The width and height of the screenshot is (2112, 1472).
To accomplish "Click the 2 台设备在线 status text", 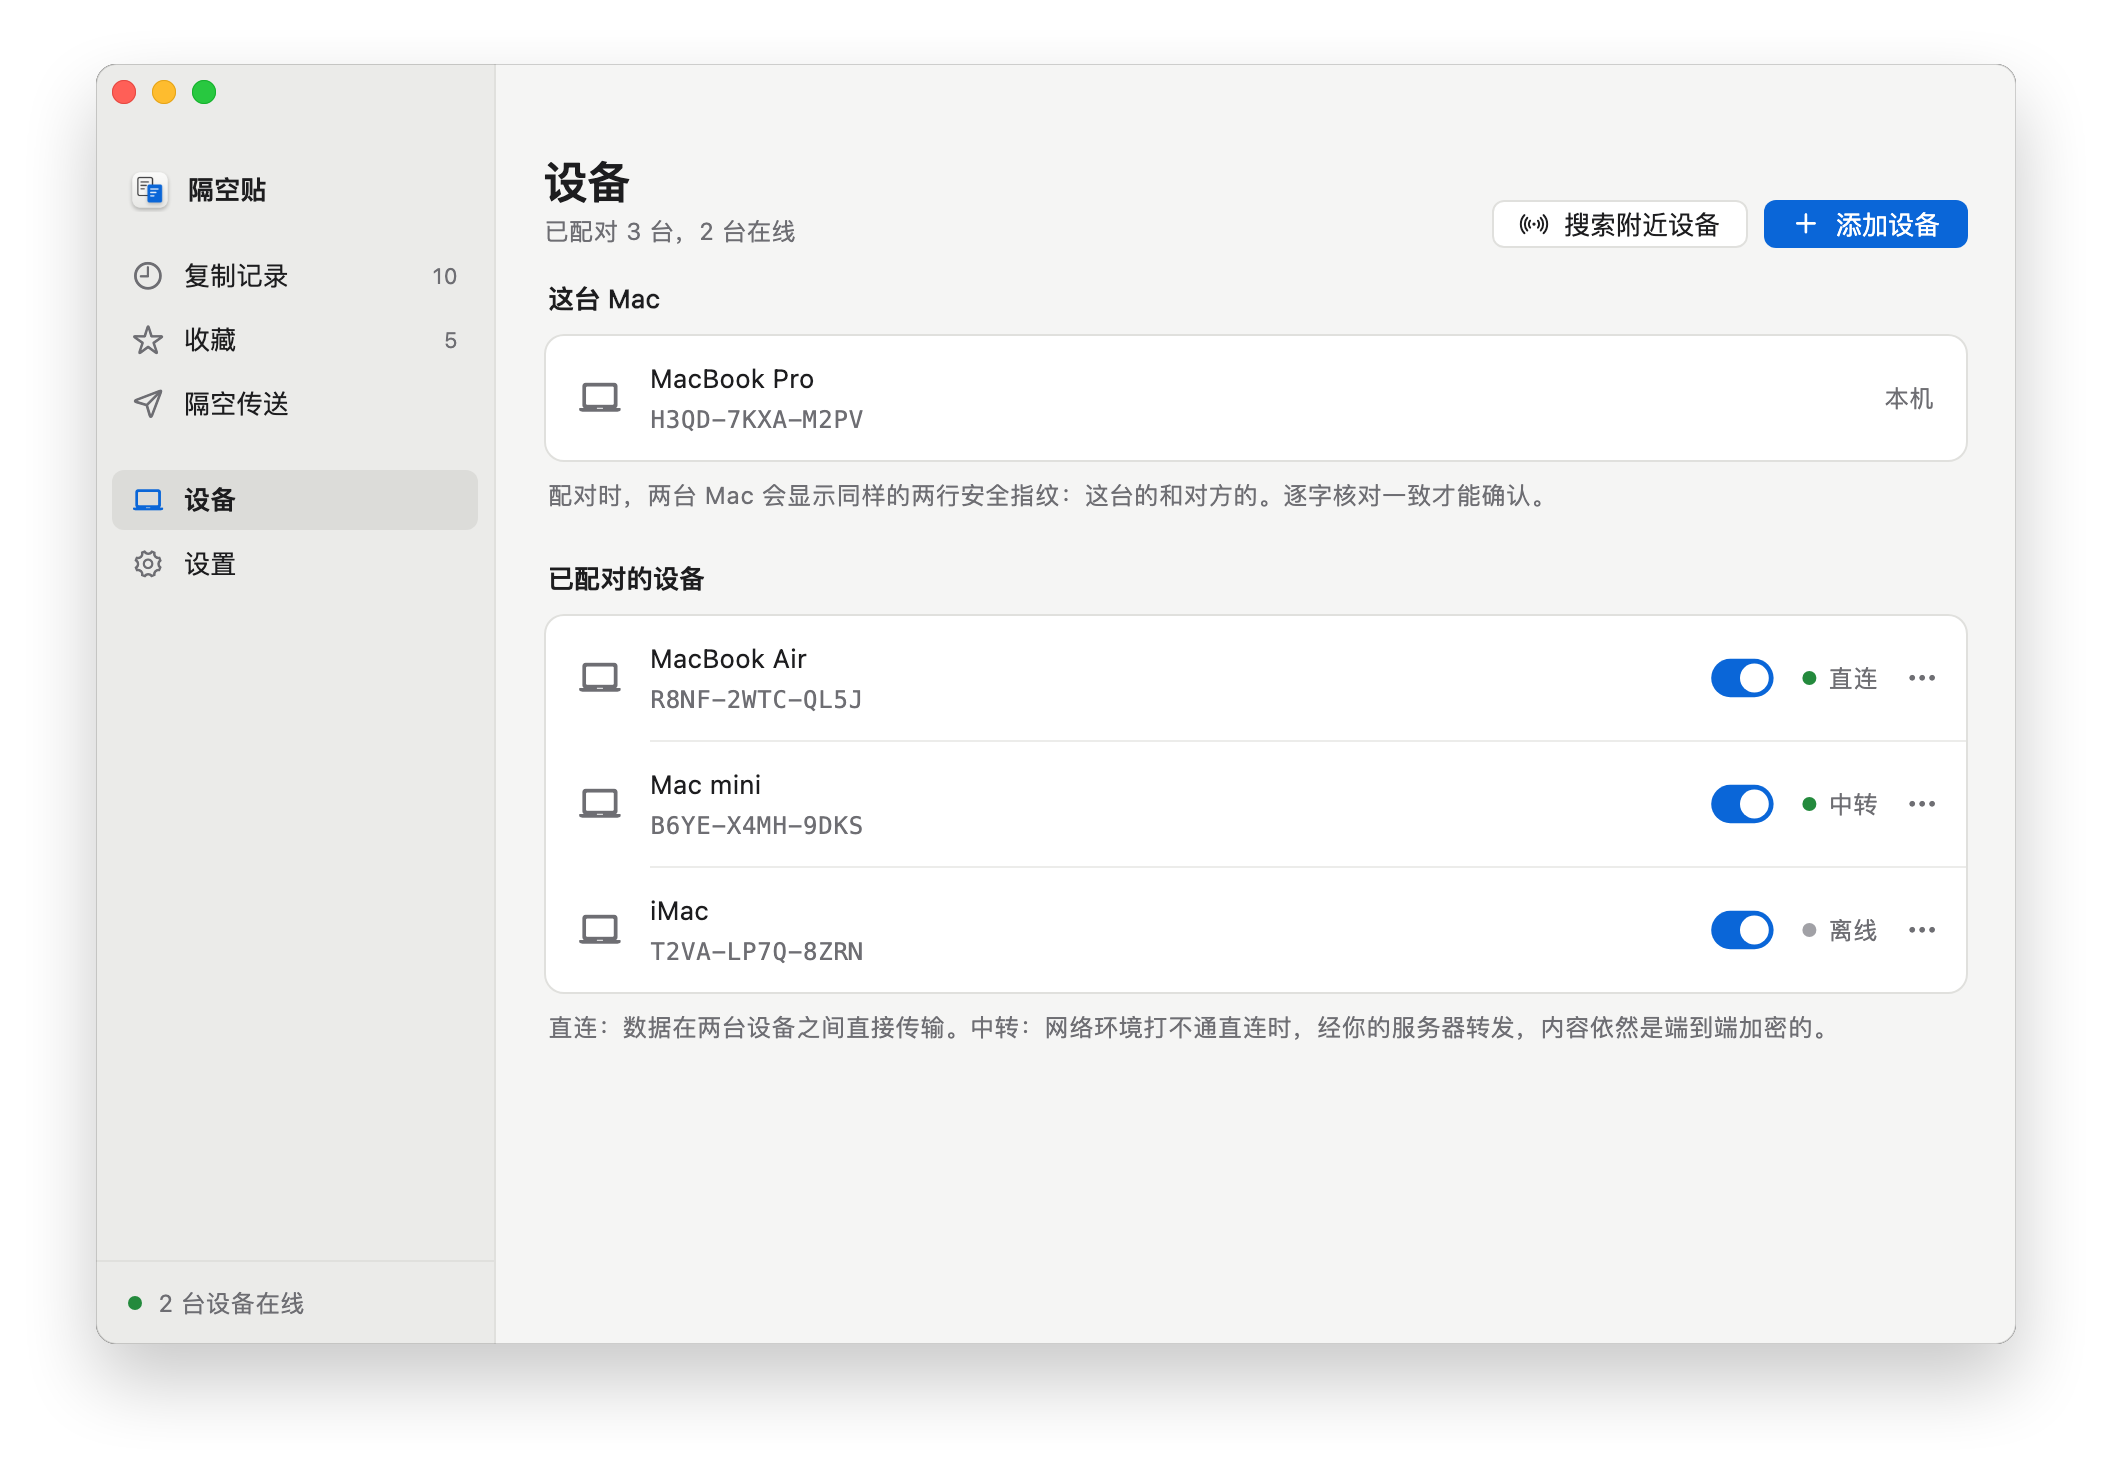I will pyautogui.click(x=231, y=1303).
